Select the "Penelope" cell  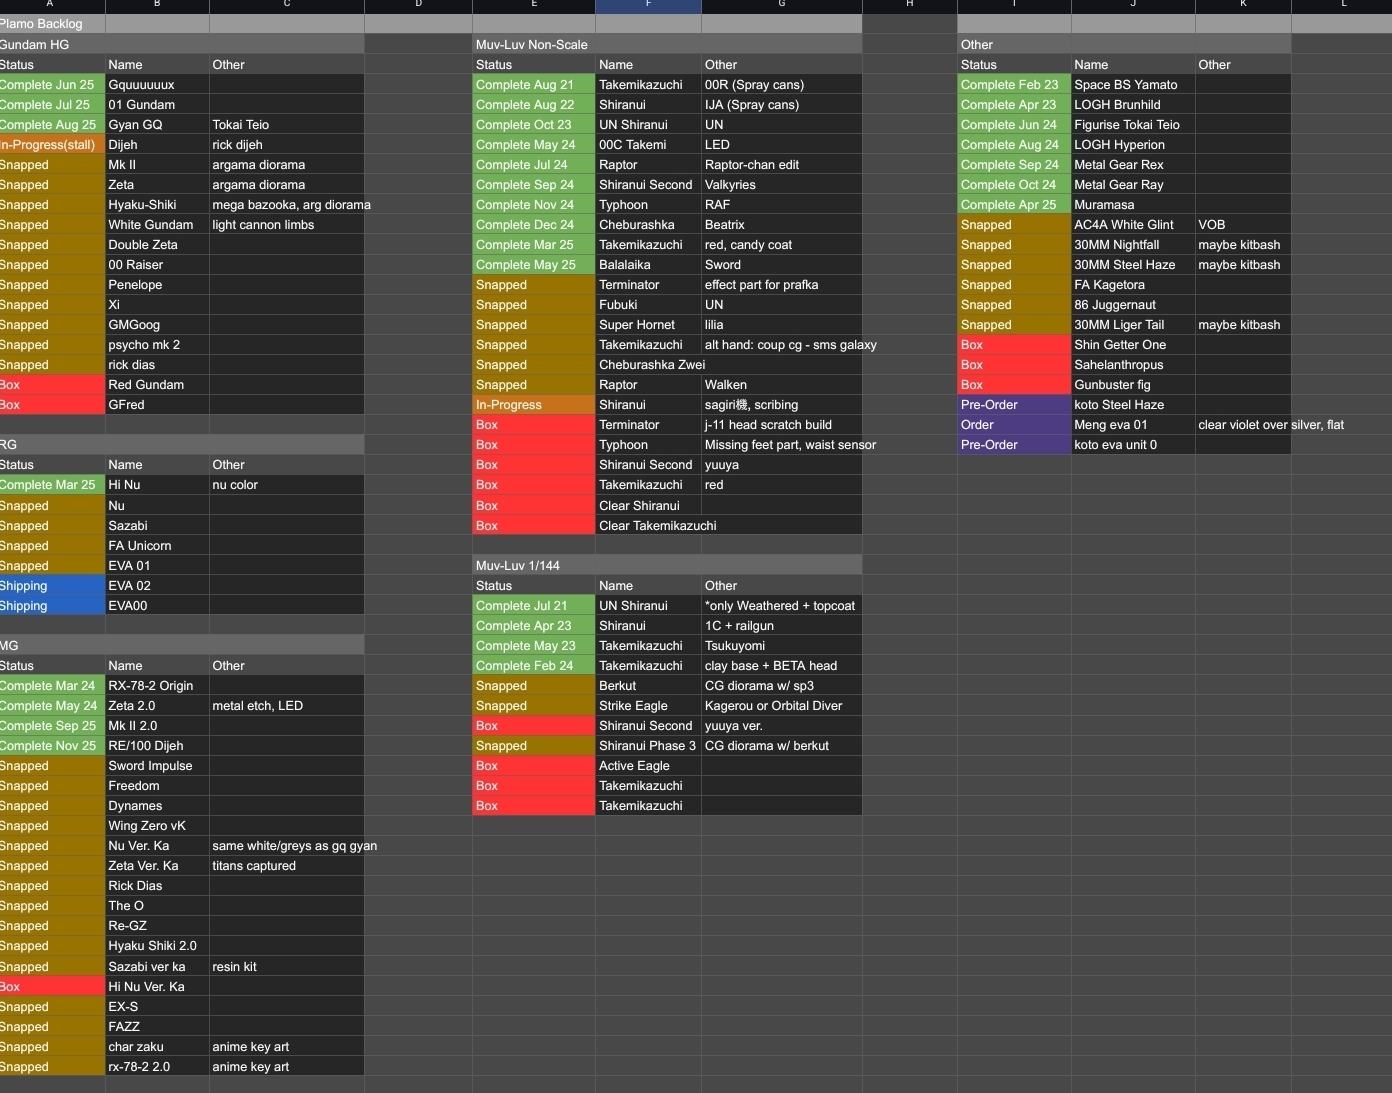[157, 285]
